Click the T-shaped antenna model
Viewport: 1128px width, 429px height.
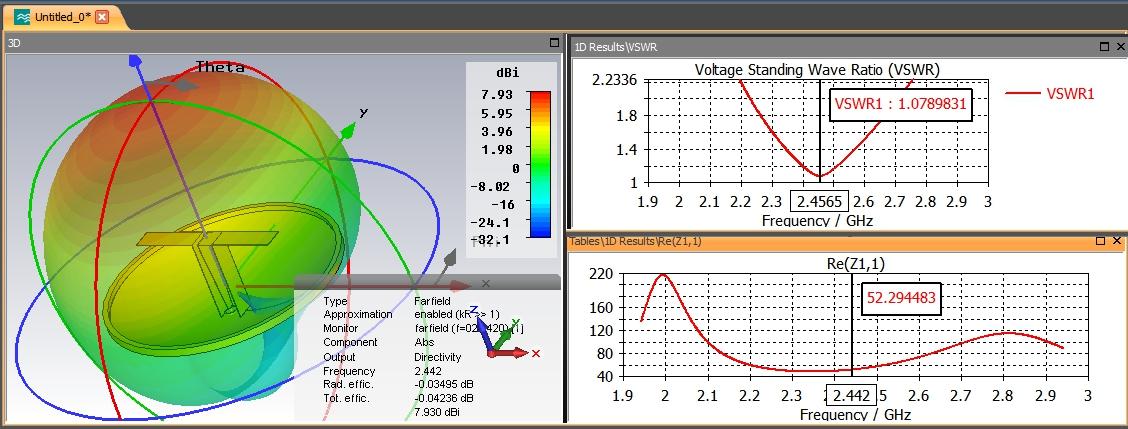tap(210, 274)
